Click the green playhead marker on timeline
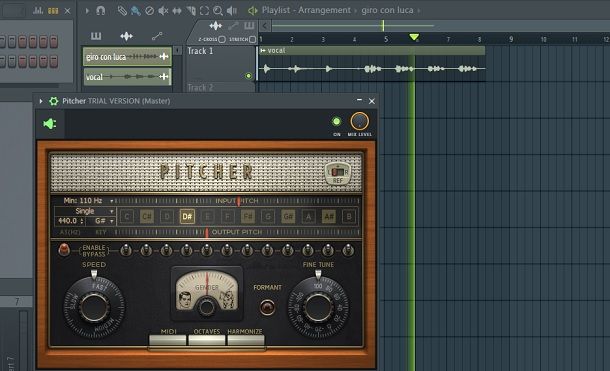 [x=414, y=37]
